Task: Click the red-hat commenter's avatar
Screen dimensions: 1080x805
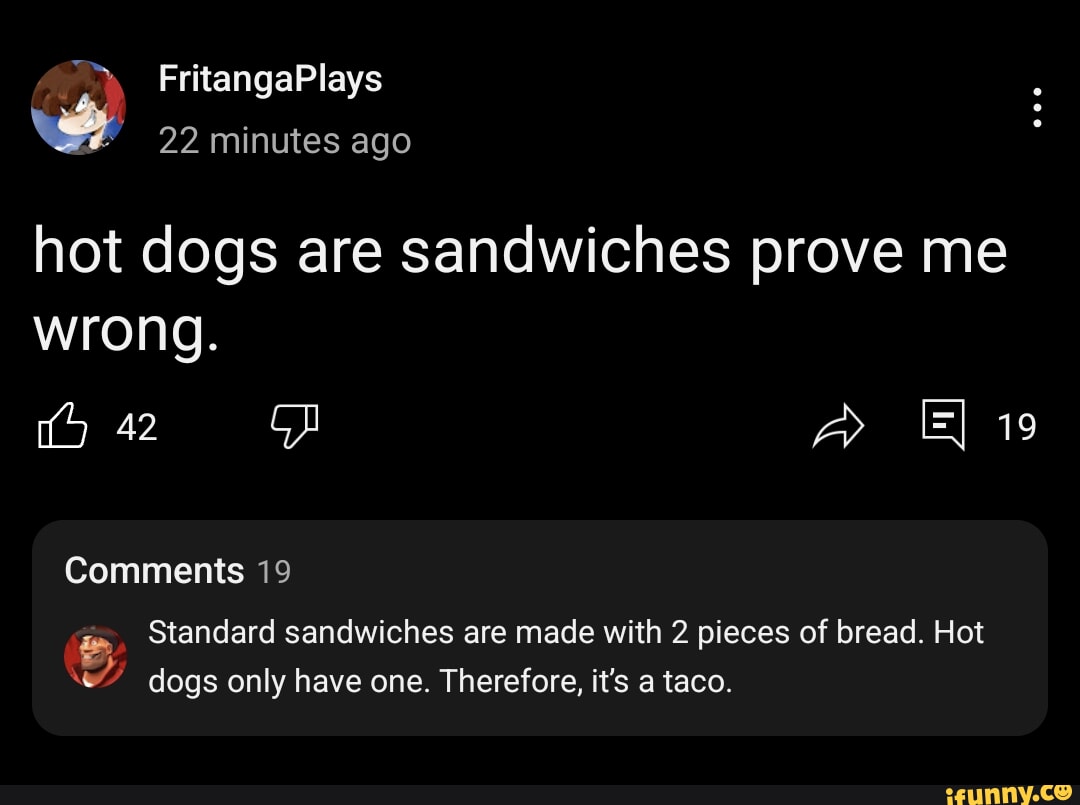Action: 96,657
